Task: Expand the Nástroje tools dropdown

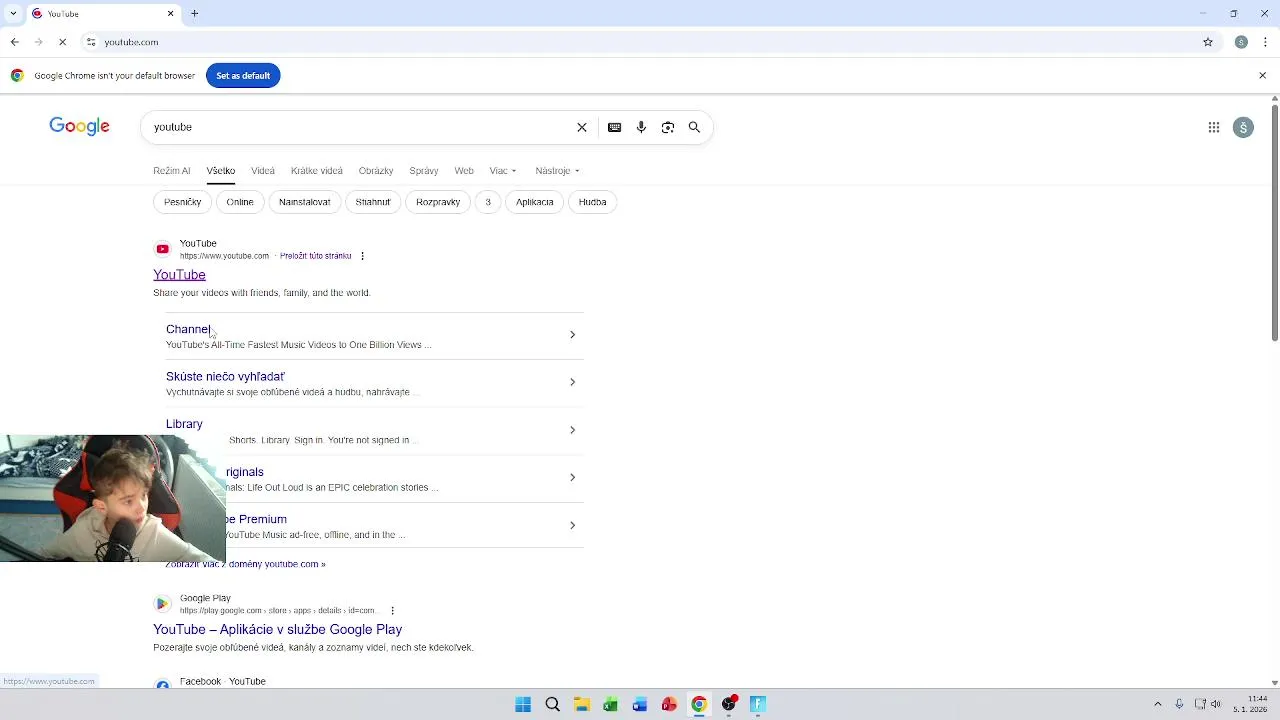Action: coord(557,171)
